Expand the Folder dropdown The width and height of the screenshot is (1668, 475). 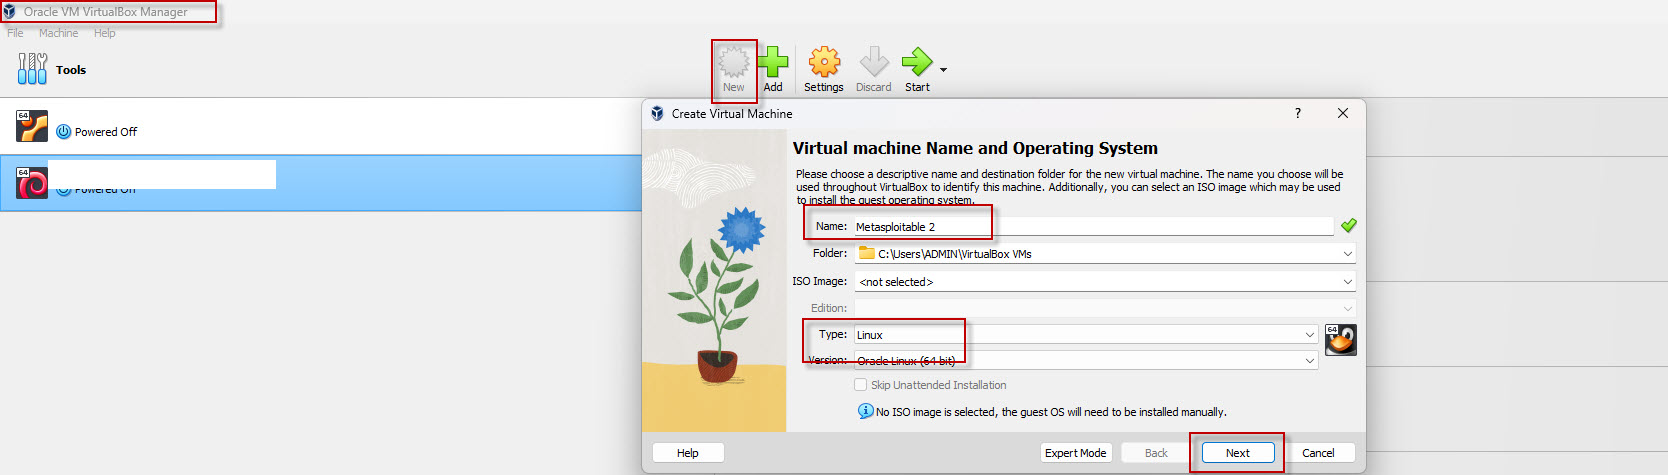[1347, 254]
